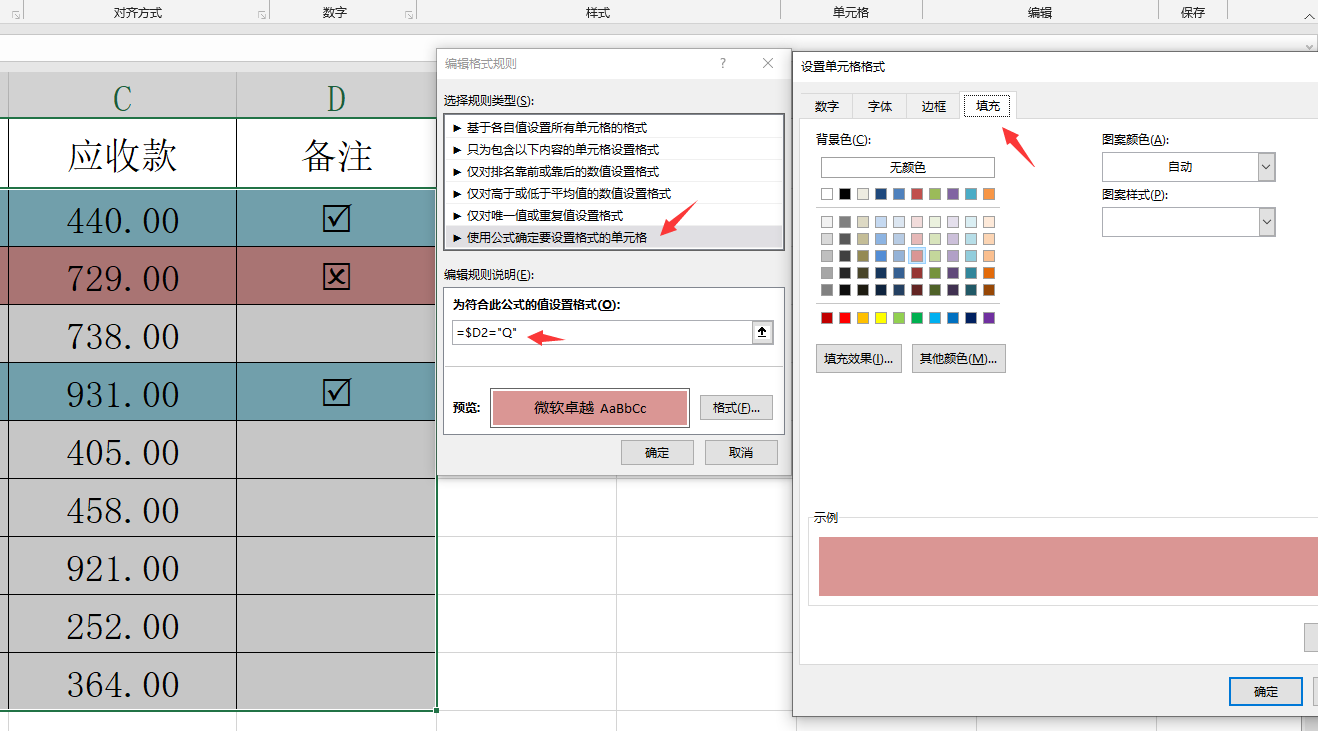Image resolution: width=1318 pixels, height=731 pixels.
Task: Select the cell containing 440.00
Action: [x=123, y=219]
